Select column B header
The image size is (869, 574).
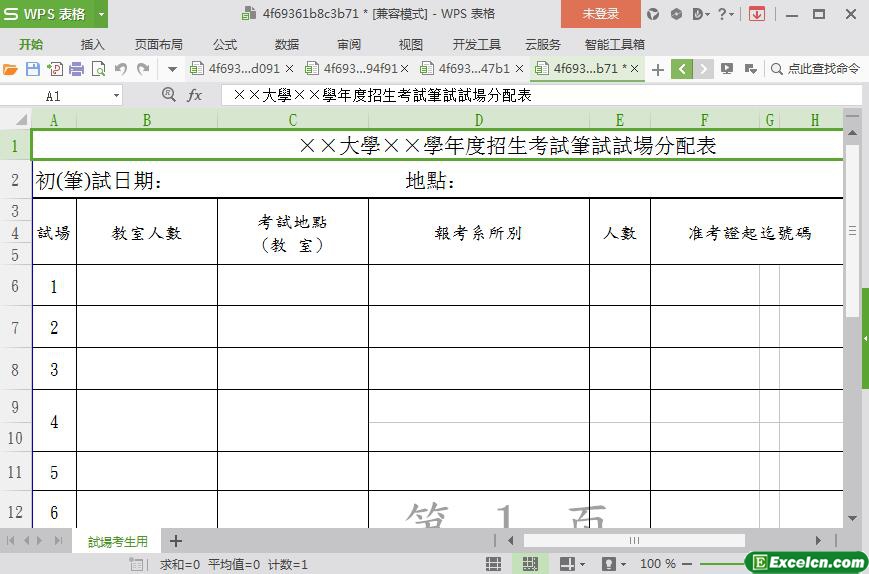click(147, 120)
